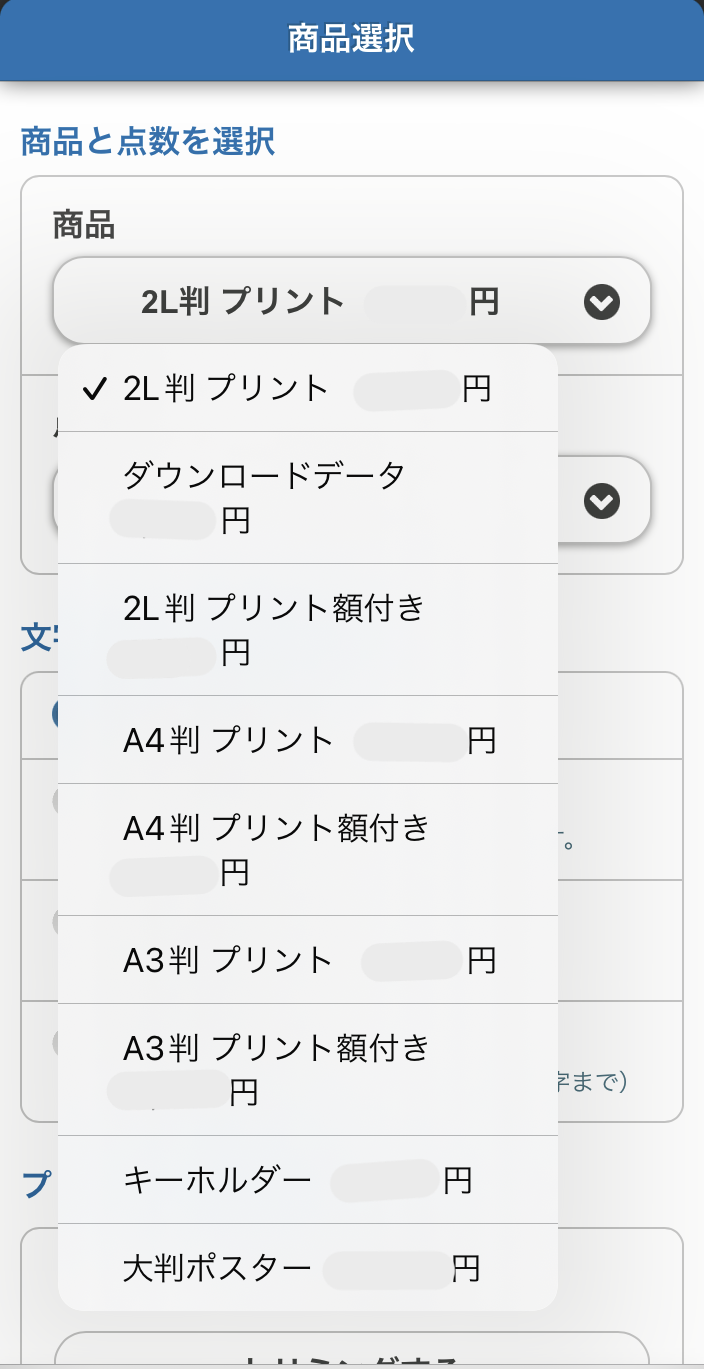Pick the A4判 プリント option
This screenshot has height=1369, width=704.
coord(308,740)
